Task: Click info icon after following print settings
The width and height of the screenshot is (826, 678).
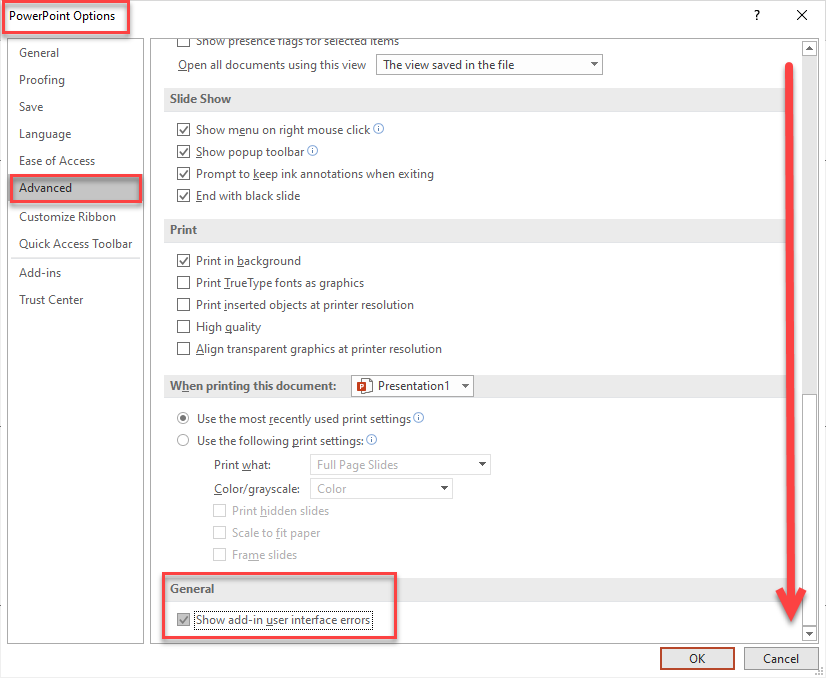Action: click(372, 440)
